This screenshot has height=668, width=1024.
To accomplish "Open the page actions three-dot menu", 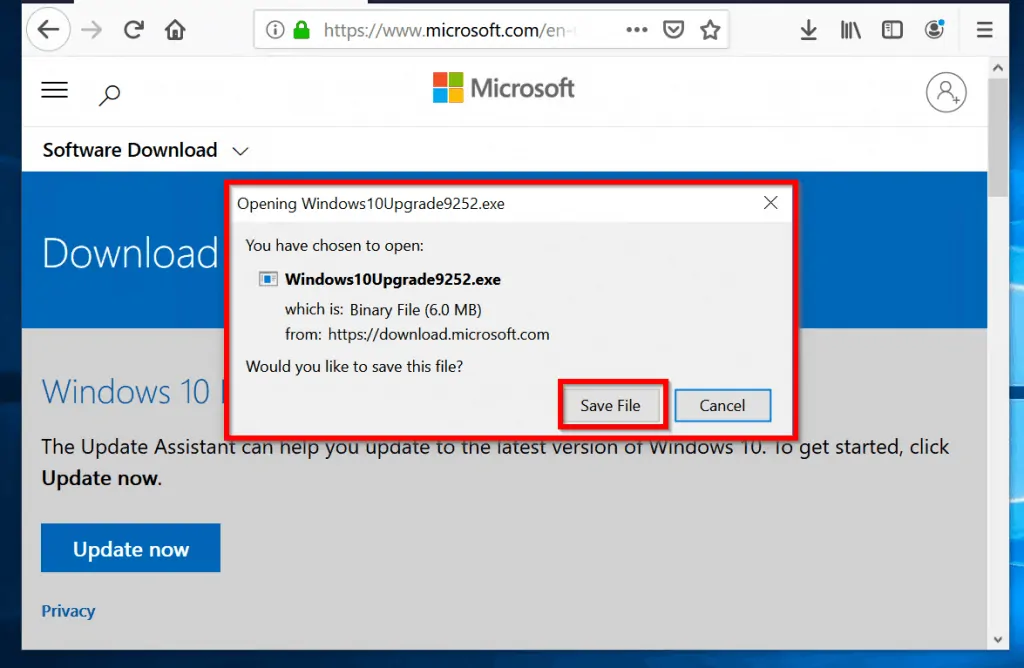I will click(637, 29).
